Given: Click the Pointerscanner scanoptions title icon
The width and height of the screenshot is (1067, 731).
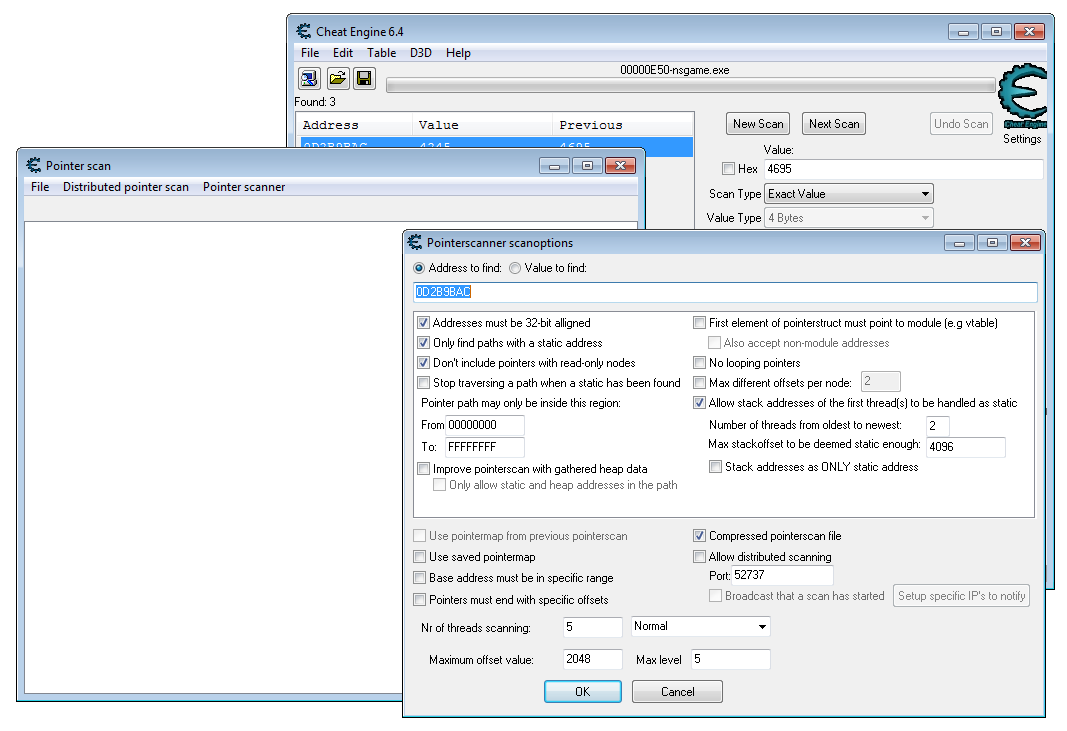Looking at the screenshot, I should tap(414, 242).
